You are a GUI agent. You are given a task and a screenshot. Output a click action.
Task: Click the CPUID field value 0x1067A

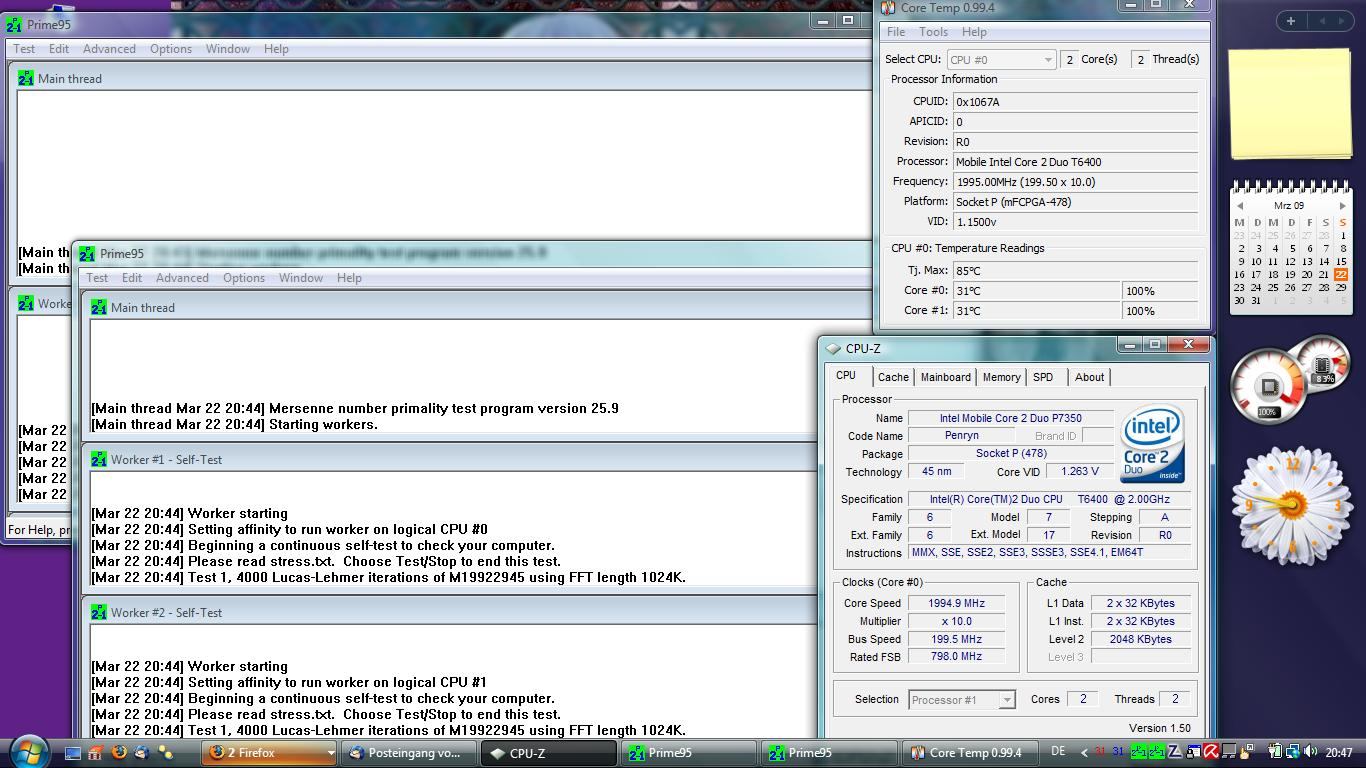(x=1075, y=101)
